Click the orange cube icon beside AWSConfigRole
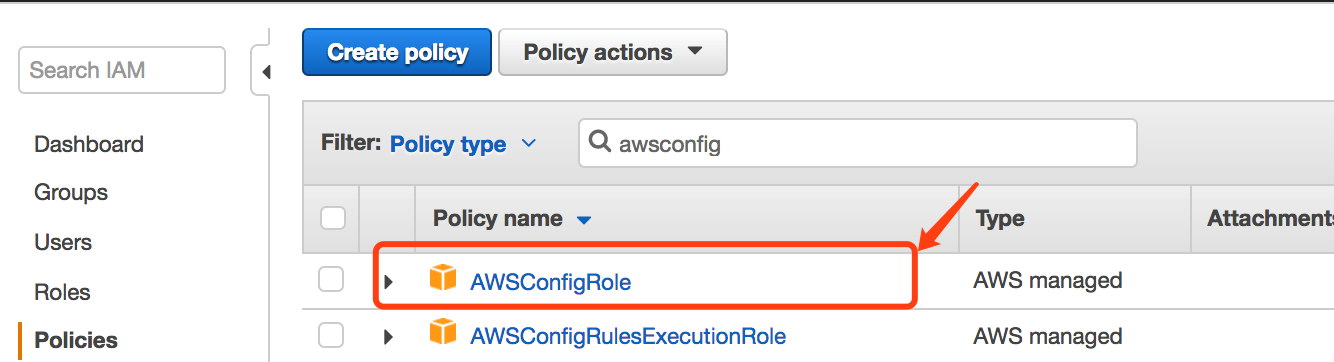This screenshot has width=1334, height=362. coord(442,278)
